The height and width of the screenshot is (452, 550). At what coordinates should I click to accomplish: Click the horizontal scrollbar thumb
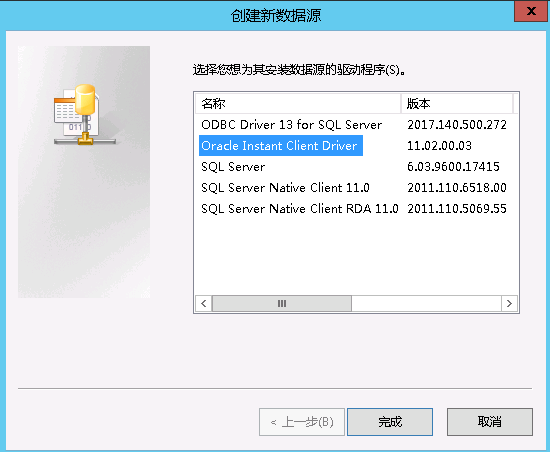coord(282,303)
